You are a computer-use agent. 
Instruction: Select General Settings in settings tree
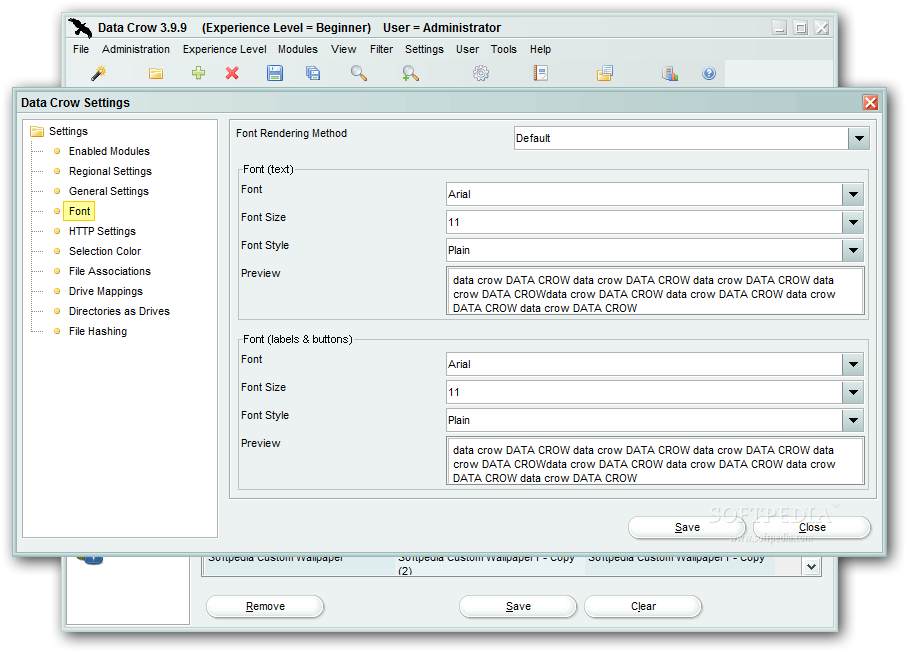tap(109, 191)
